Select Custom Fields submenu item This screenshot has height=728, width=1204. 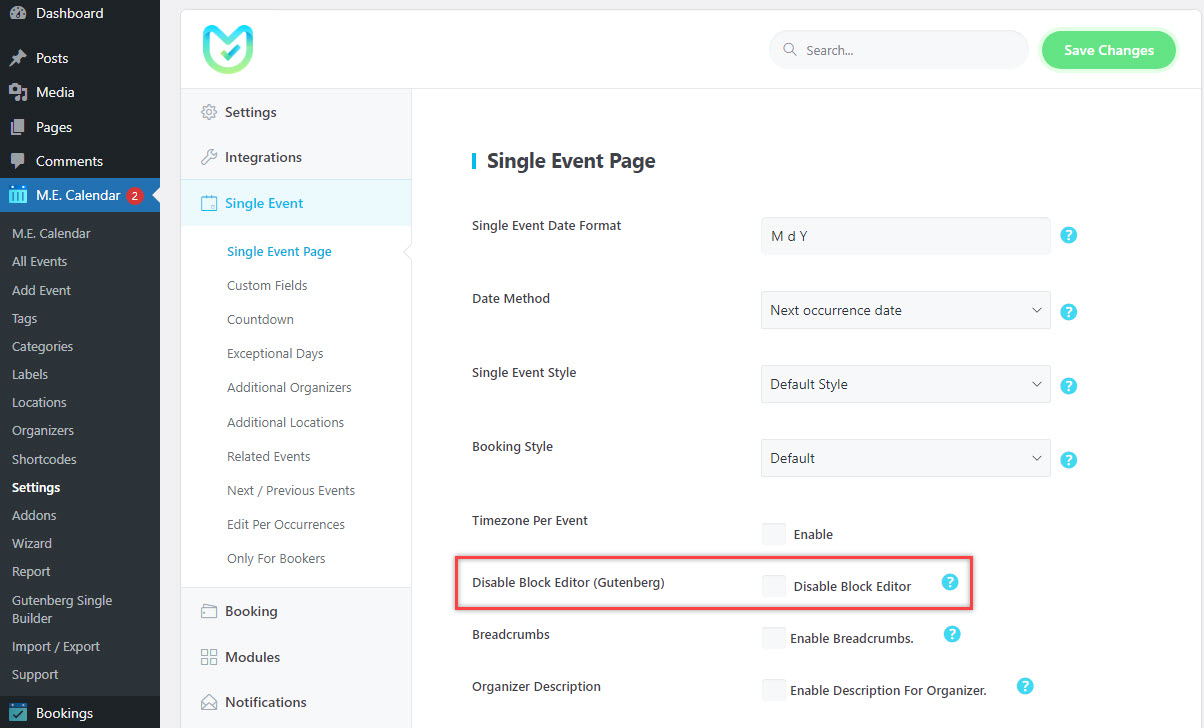pos(267,286)
